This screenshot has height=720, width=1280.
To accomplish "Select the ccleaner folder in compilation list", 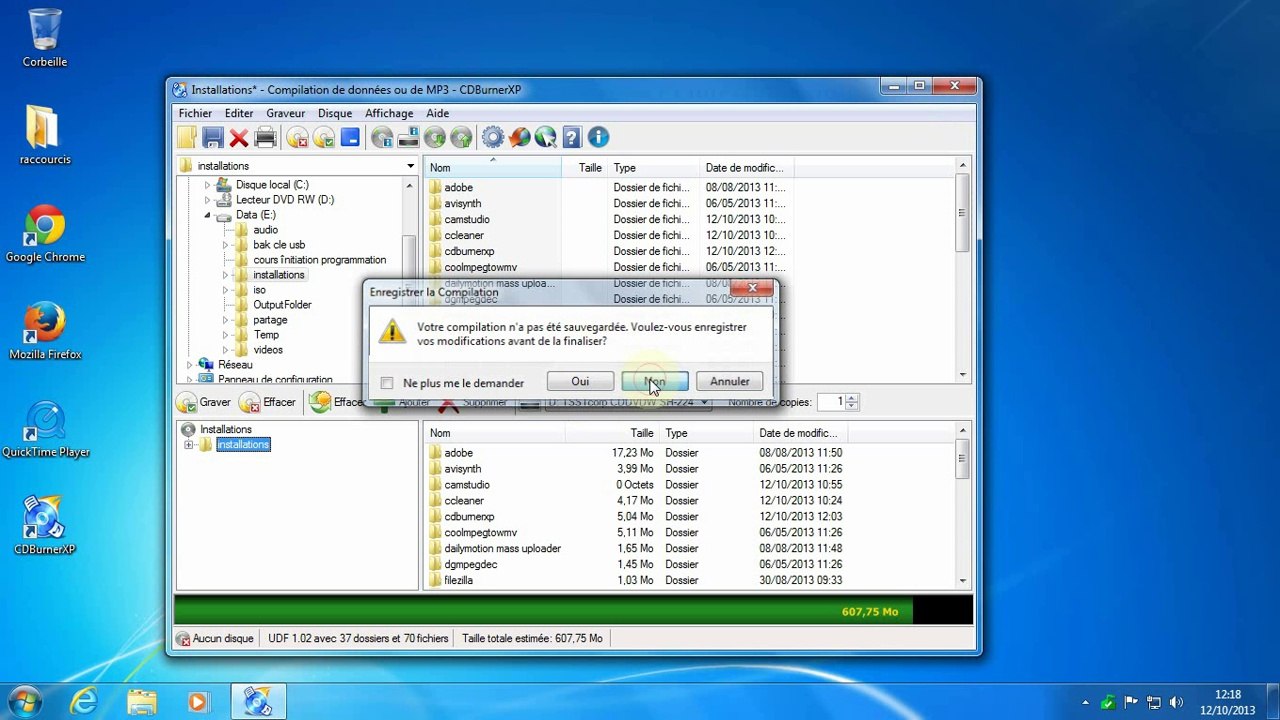I will point(464,501).
